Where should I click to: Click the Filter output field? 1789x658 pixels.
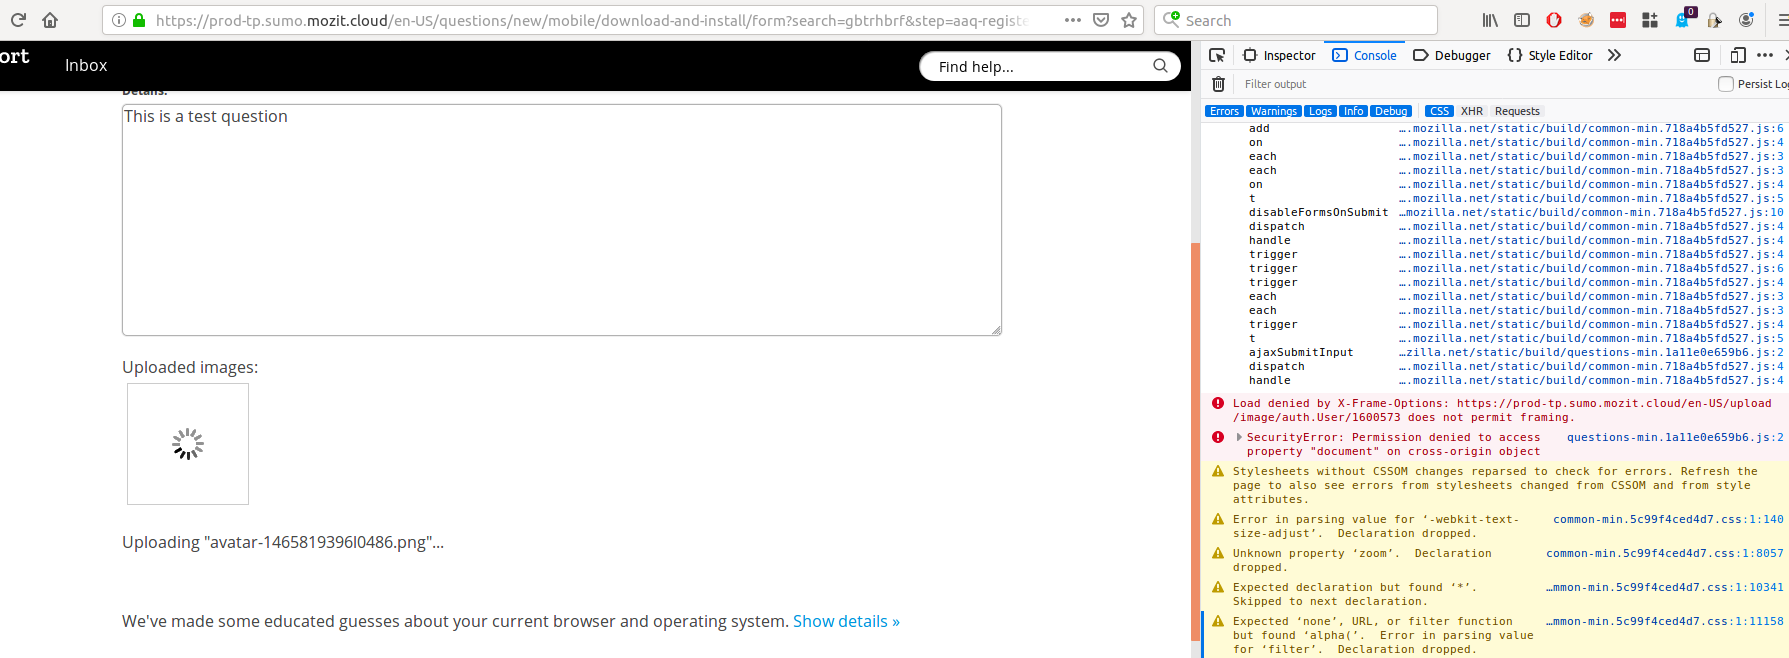coord(1470,84)
